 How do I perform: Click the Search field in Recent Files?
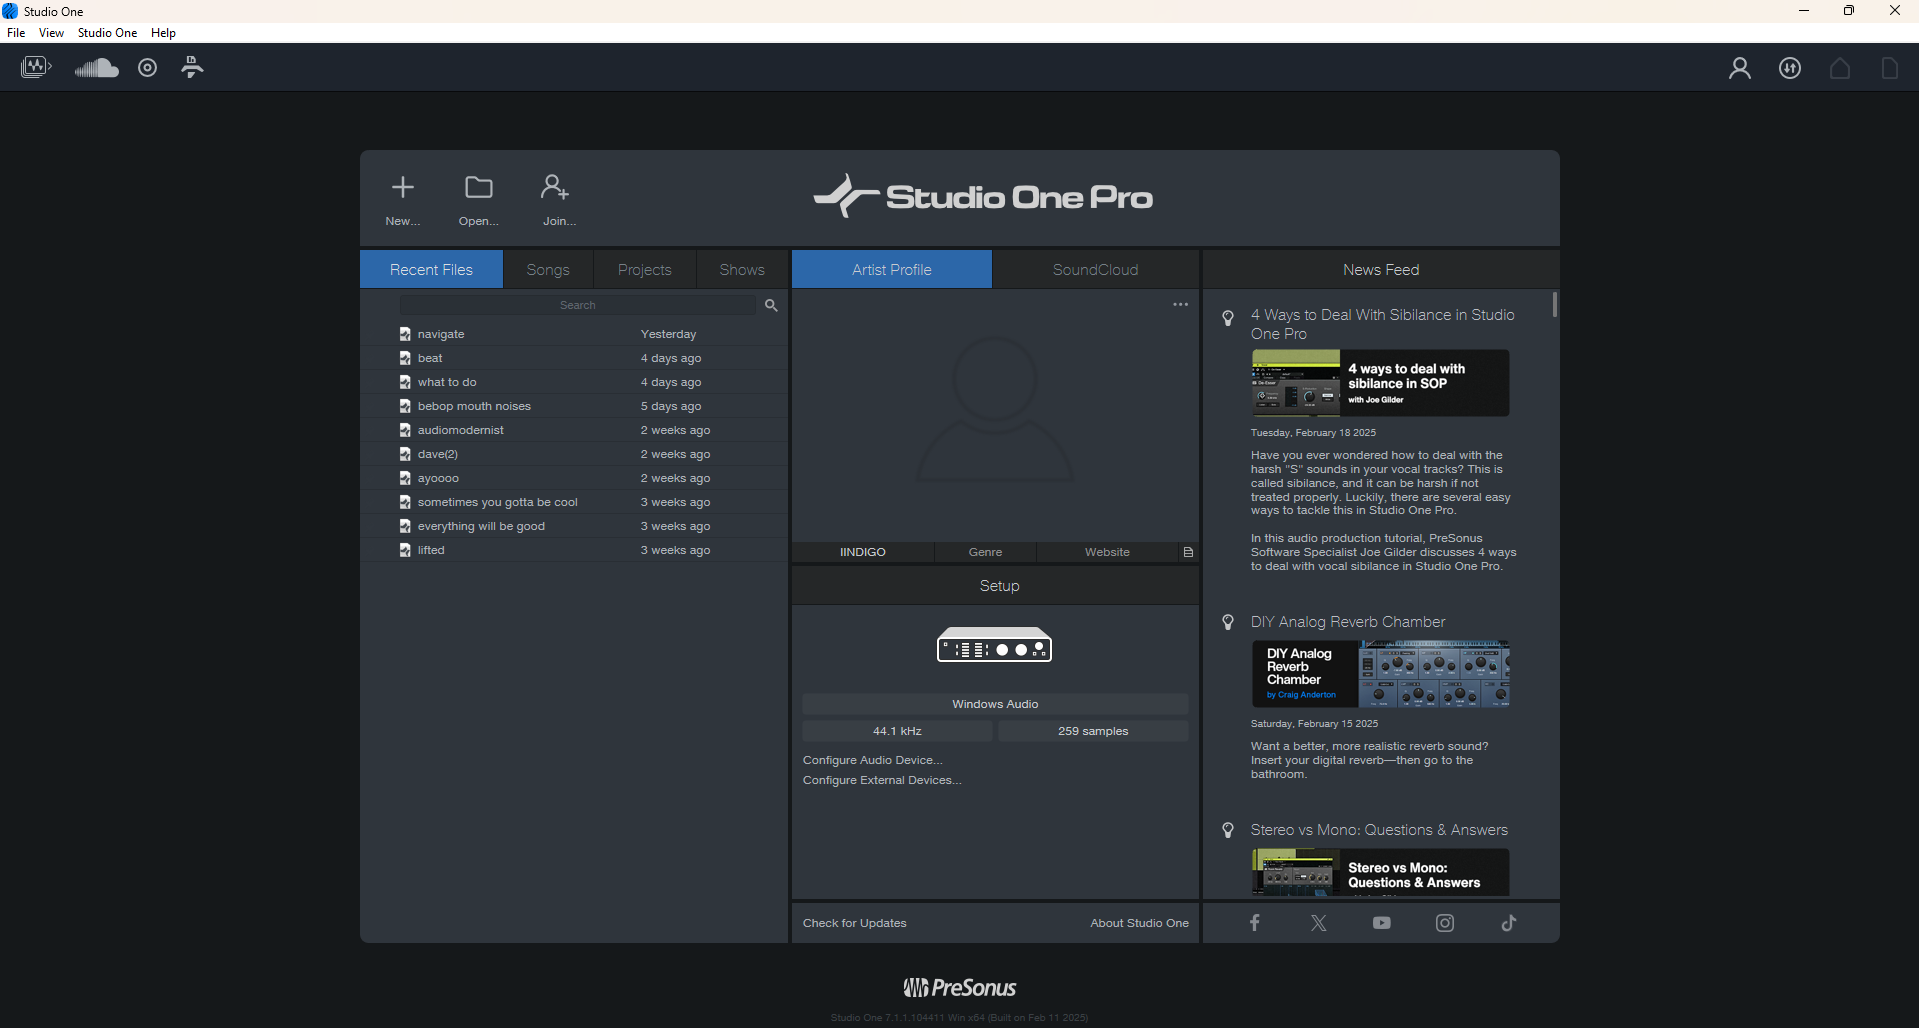point(578,305)
